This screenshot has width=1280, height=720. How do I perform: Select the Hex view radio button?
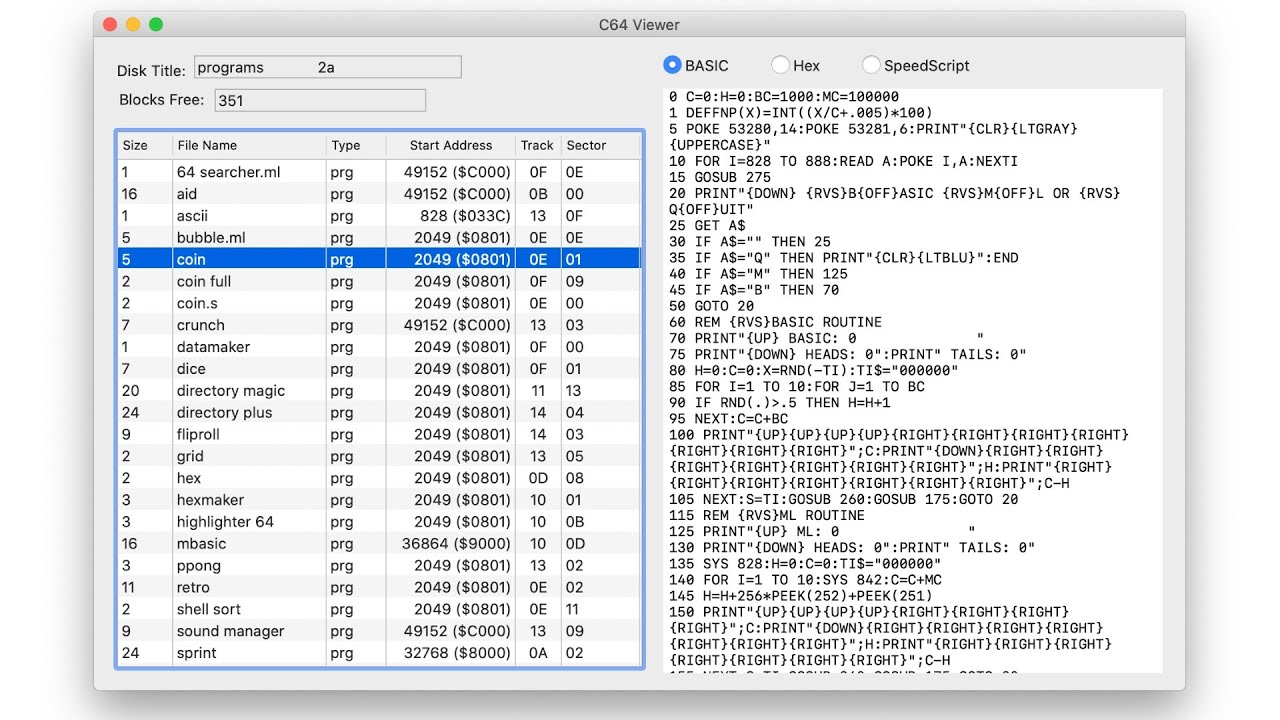click(x=780, y=65)
